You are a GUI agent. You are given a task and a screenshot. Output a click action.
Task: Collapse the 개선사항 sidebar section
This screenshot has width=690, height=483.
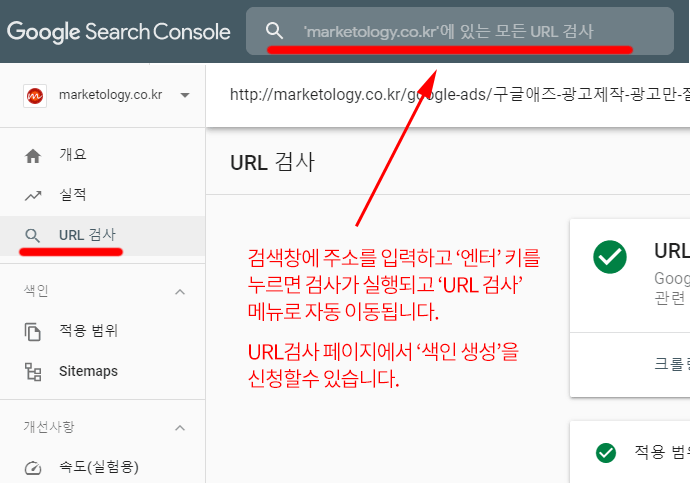pyautogui.click(x=180, y=427)
